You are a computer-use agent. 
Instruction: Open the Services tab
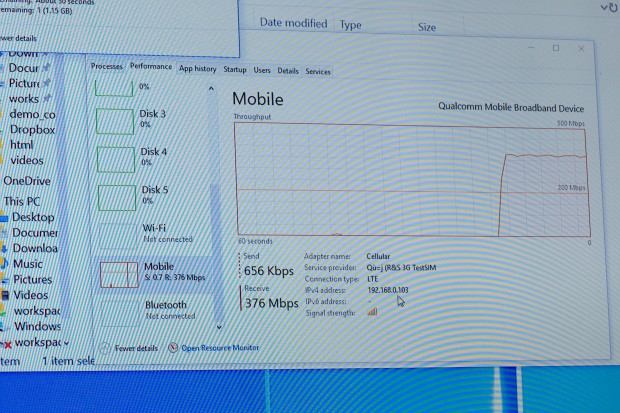(318, 72)
